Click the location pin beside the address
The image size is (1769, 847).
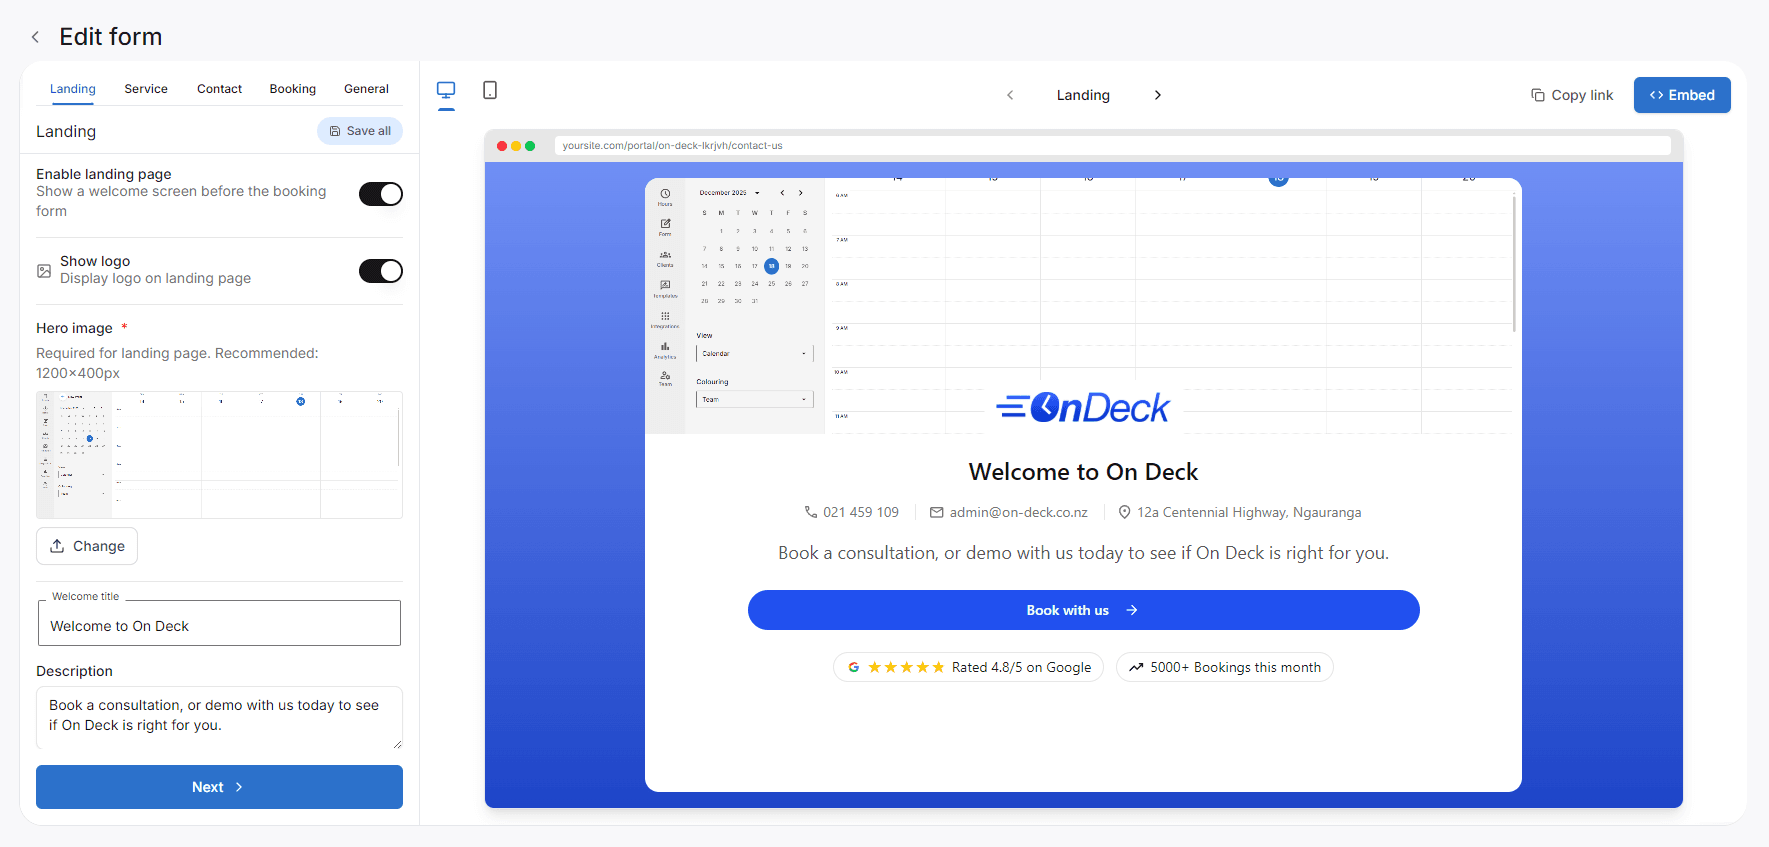(1124, 512)
